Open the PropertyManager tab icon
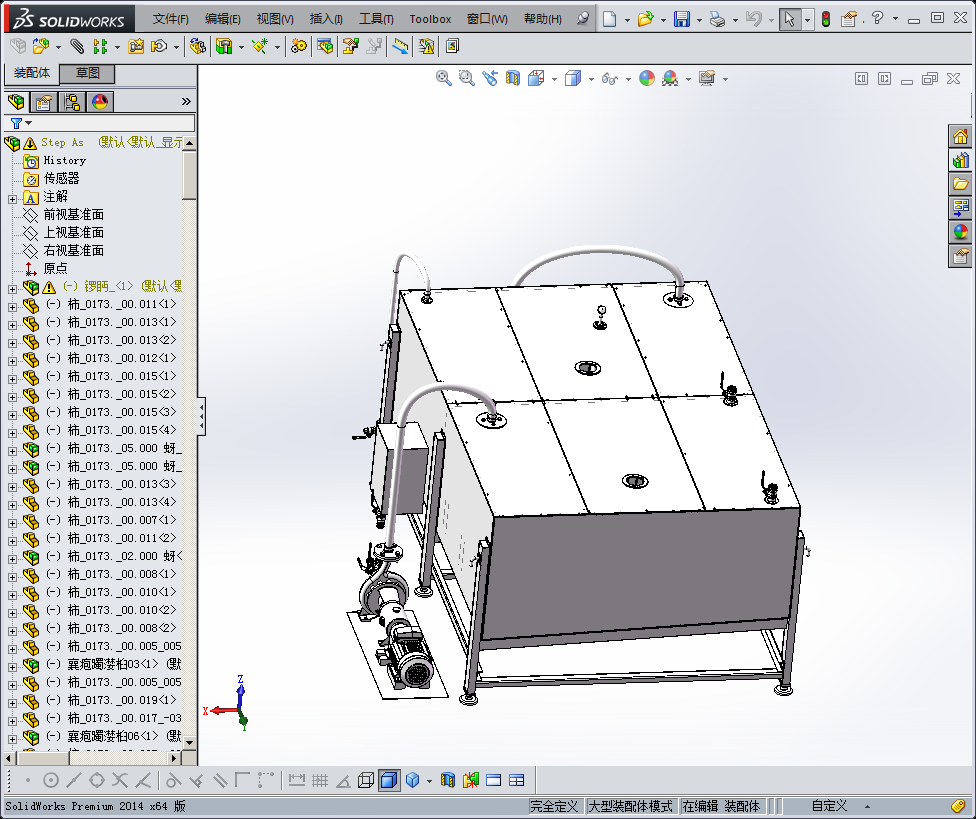 pos(44,101)
